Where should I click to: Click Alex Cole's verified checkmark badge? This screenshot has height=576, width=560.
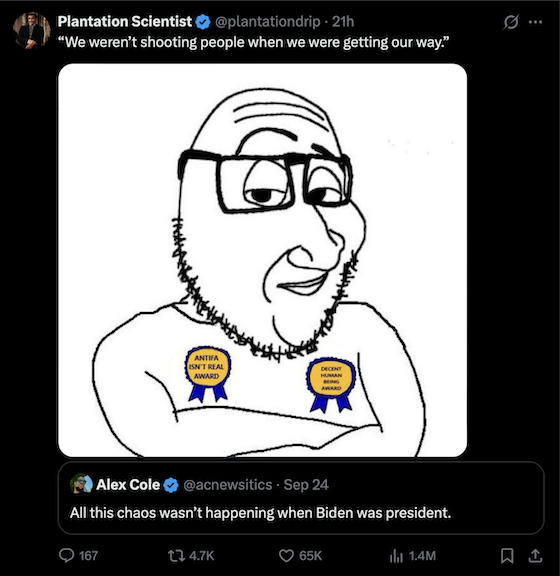click(x=171, y=485)
